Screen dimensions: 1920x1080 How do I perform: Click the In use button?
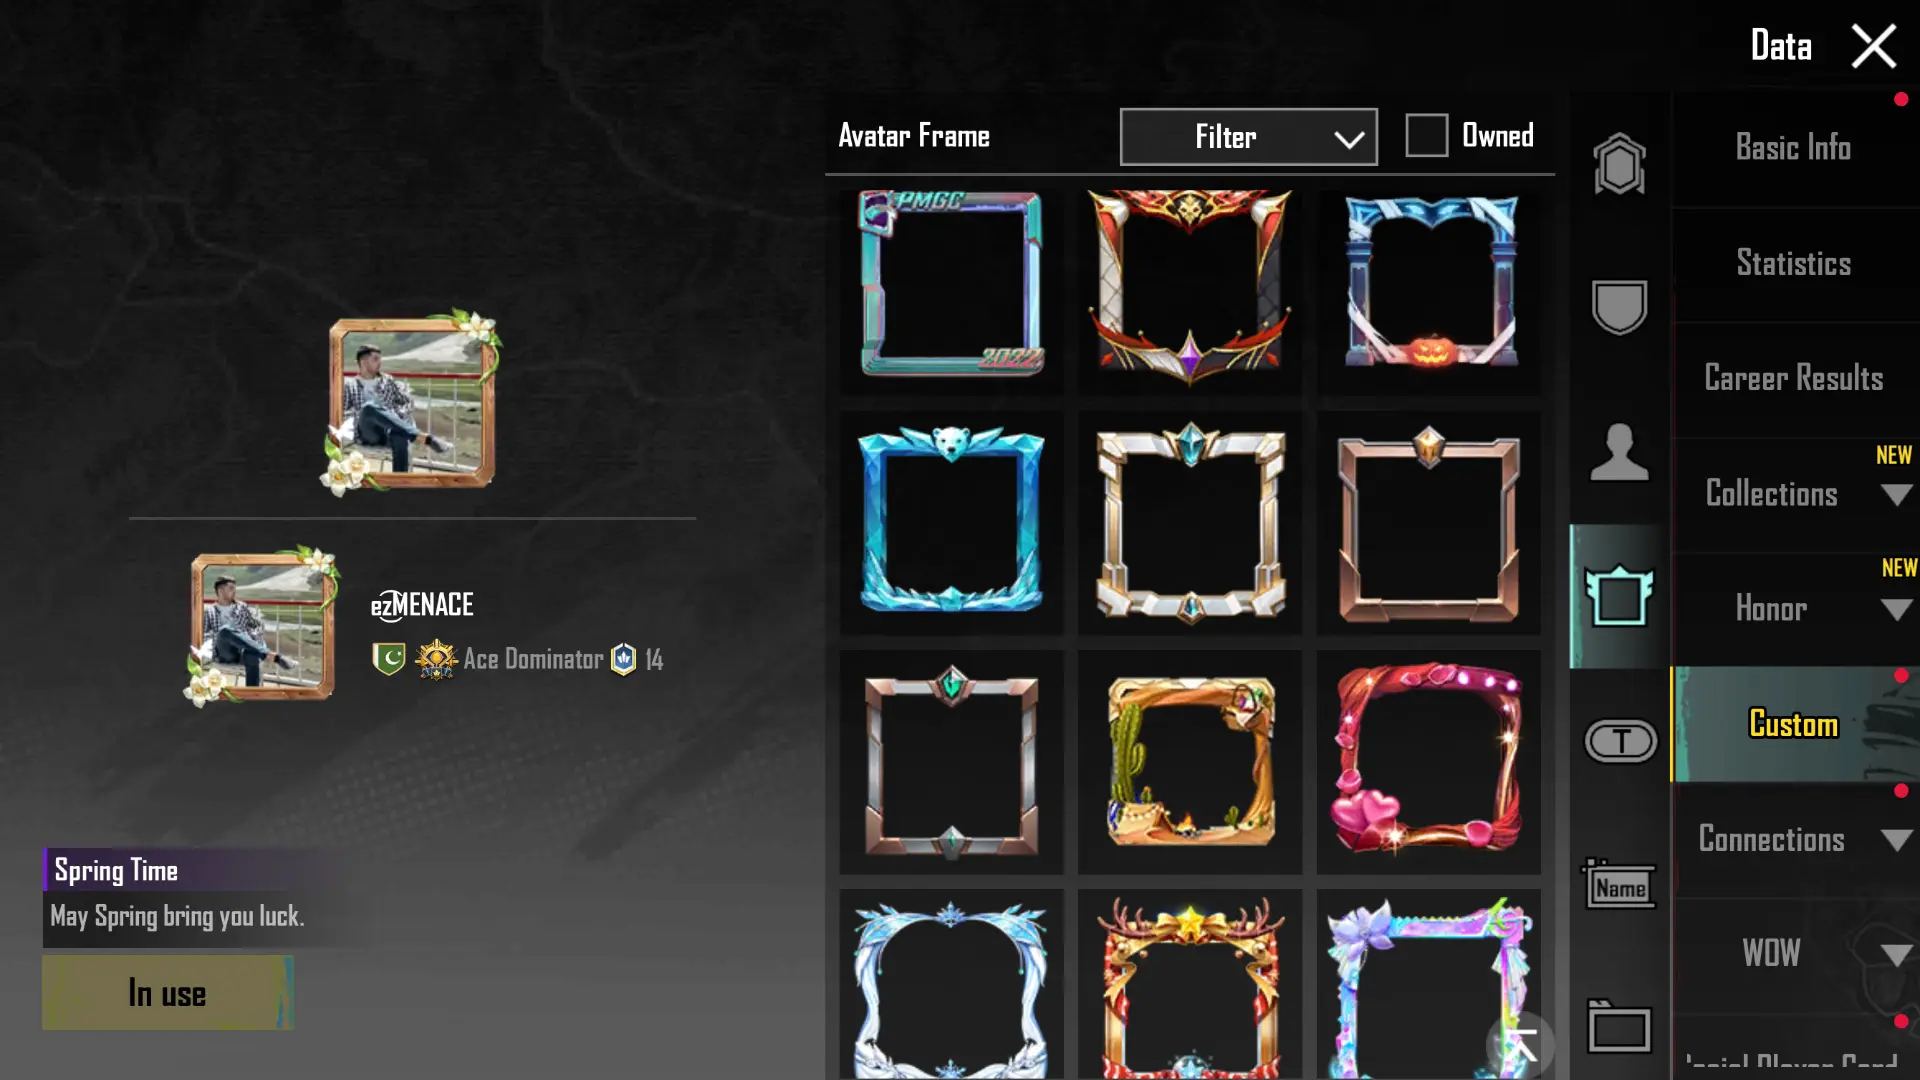pyautogui.click(x=167, y=993)
